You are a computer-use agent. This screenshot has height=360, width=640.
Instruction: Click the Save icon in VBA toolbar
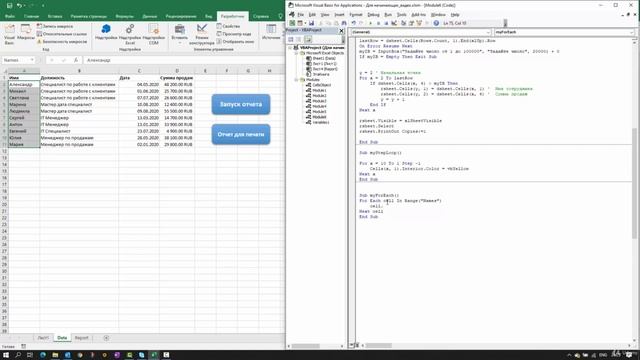[311, 23]
